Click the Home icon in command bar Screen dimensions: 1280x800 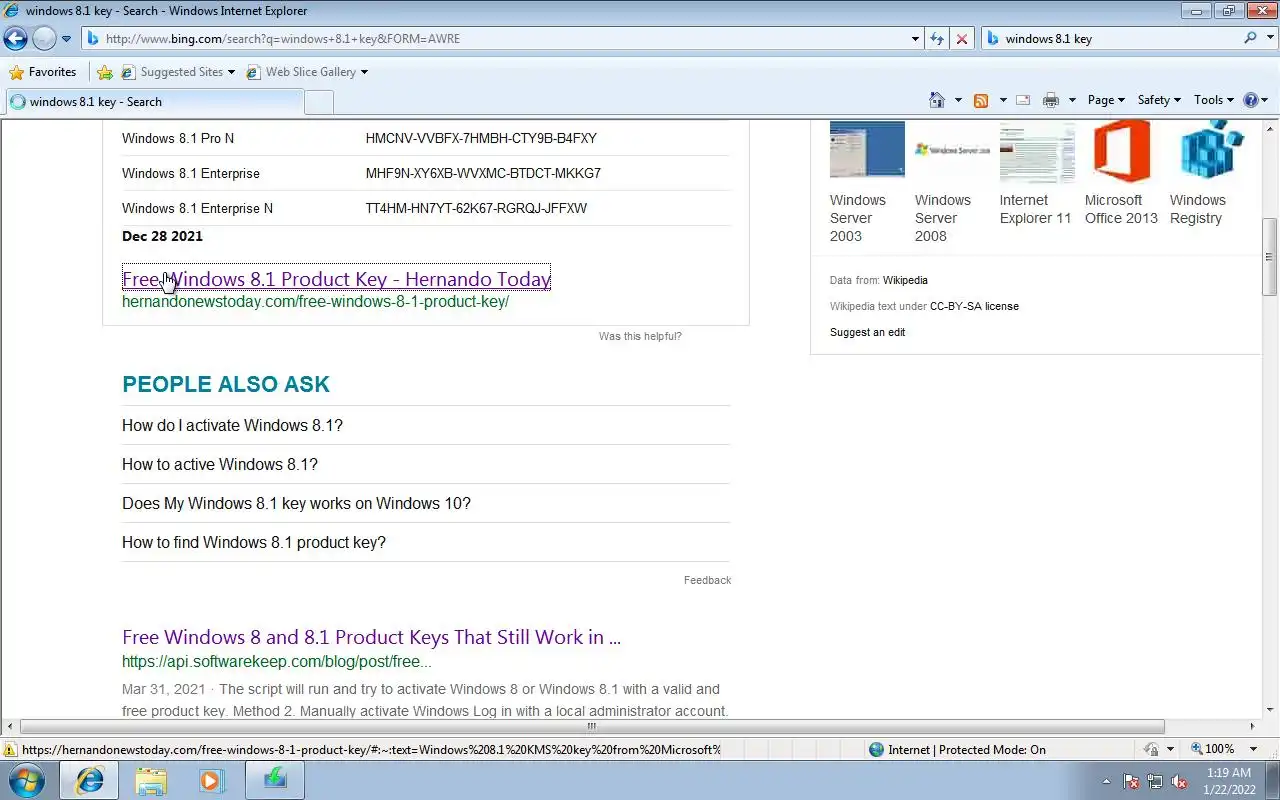[x=937, y=100]
